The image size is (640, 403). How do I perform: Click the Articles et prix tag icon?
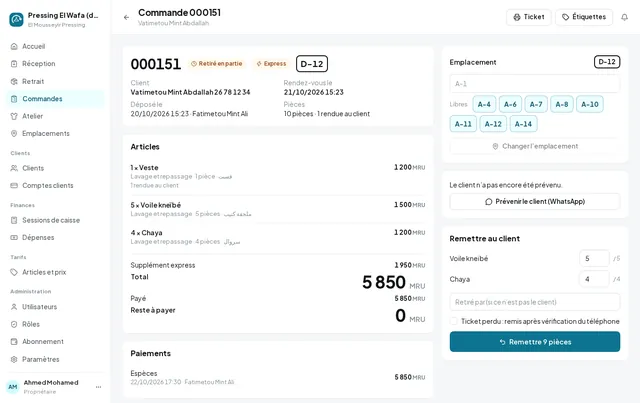pyautogui.click(x=14, y=272)
